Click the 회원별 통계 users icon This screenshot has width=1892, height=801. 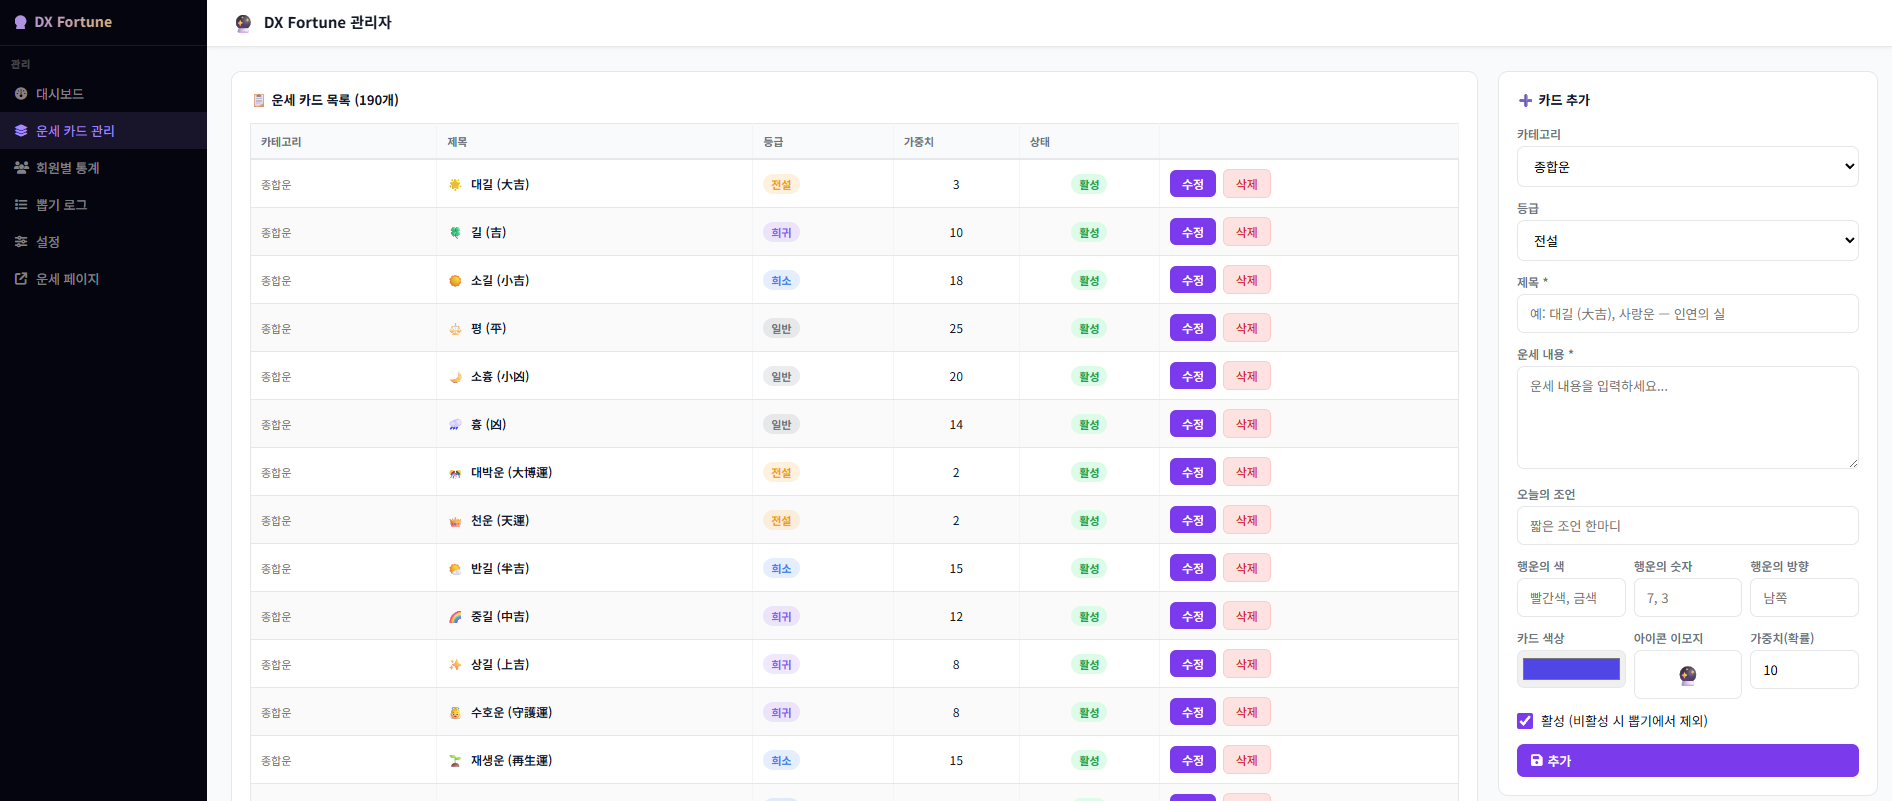click(x=21, y=168)
